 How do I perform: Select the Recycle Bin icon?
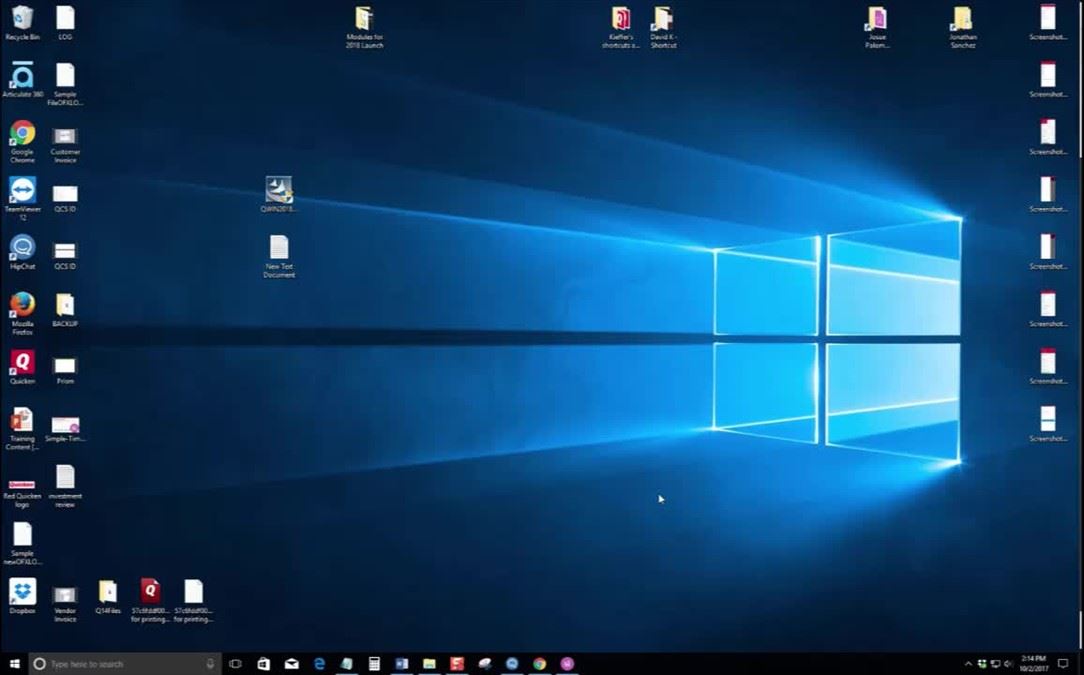(x=22, y=18)
